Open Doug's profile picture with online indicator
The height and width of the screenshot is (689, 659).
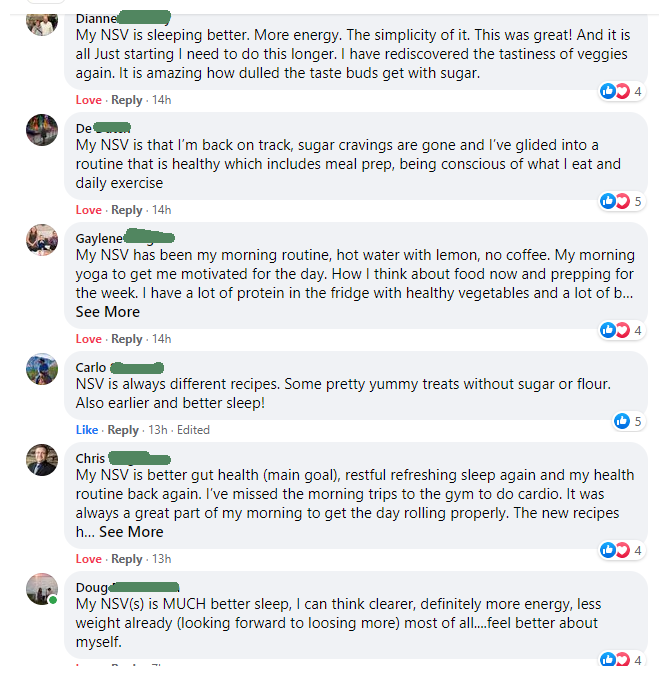coord(42,589)
